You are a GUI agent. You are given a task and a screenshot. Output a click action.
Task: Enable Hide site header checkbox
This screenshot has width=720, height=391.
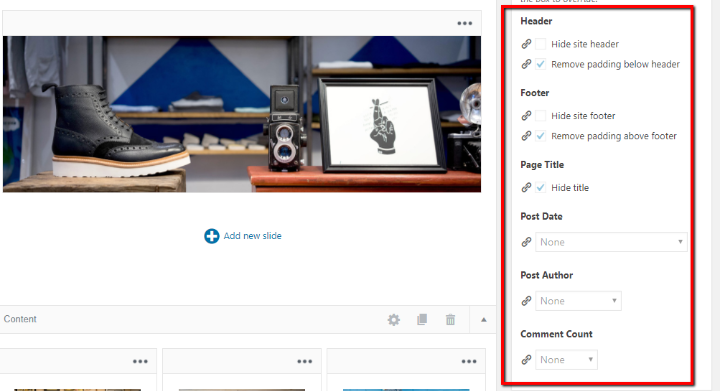tap(541, 44)
